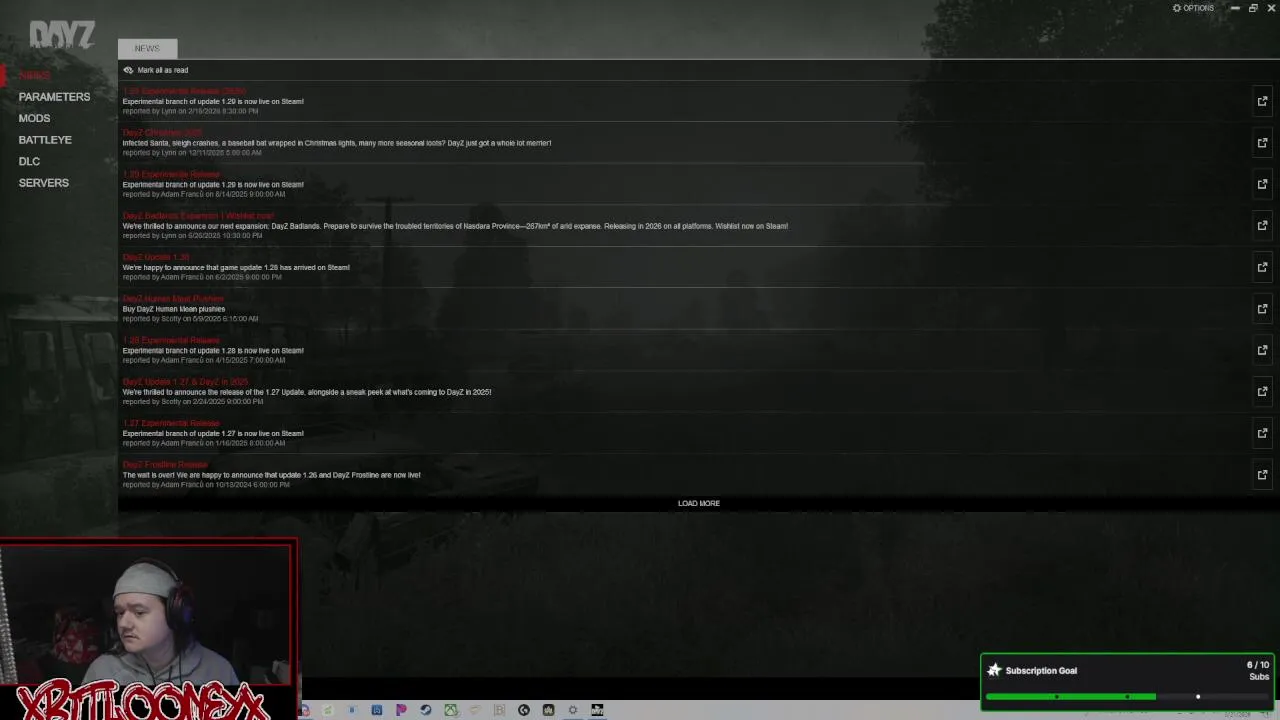1280x720 pixels.
Task: Click the Mark all as read eye icon
Action: [128, 70]
